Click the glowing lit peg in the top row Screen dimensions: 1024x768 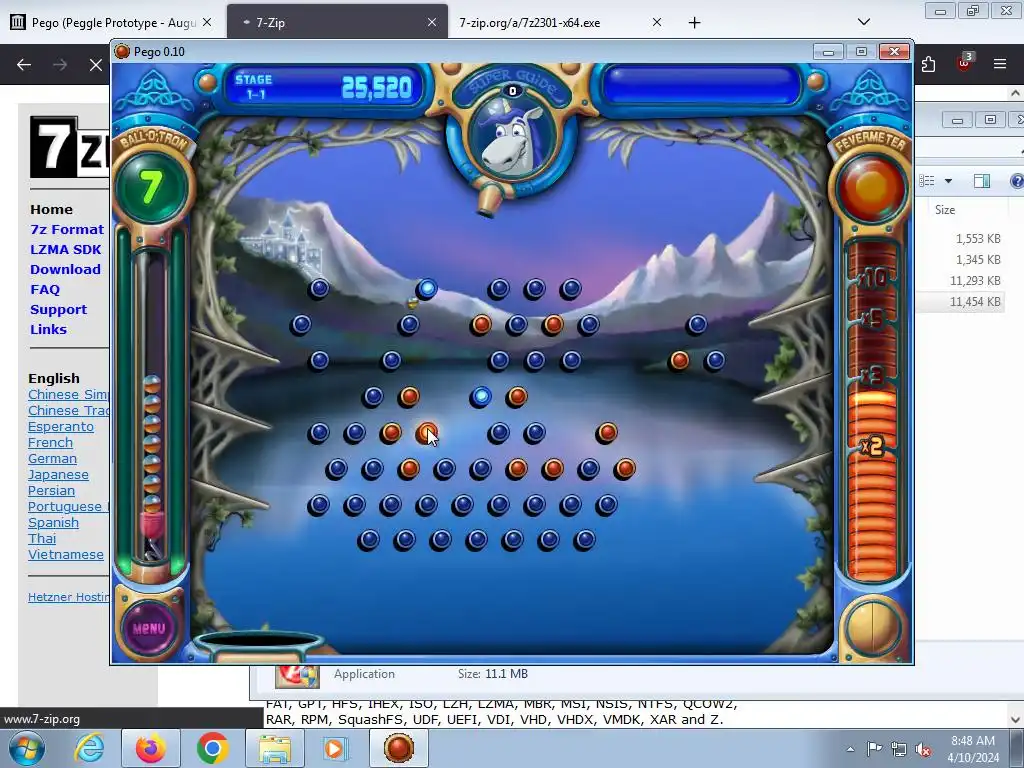coord(426,288)
